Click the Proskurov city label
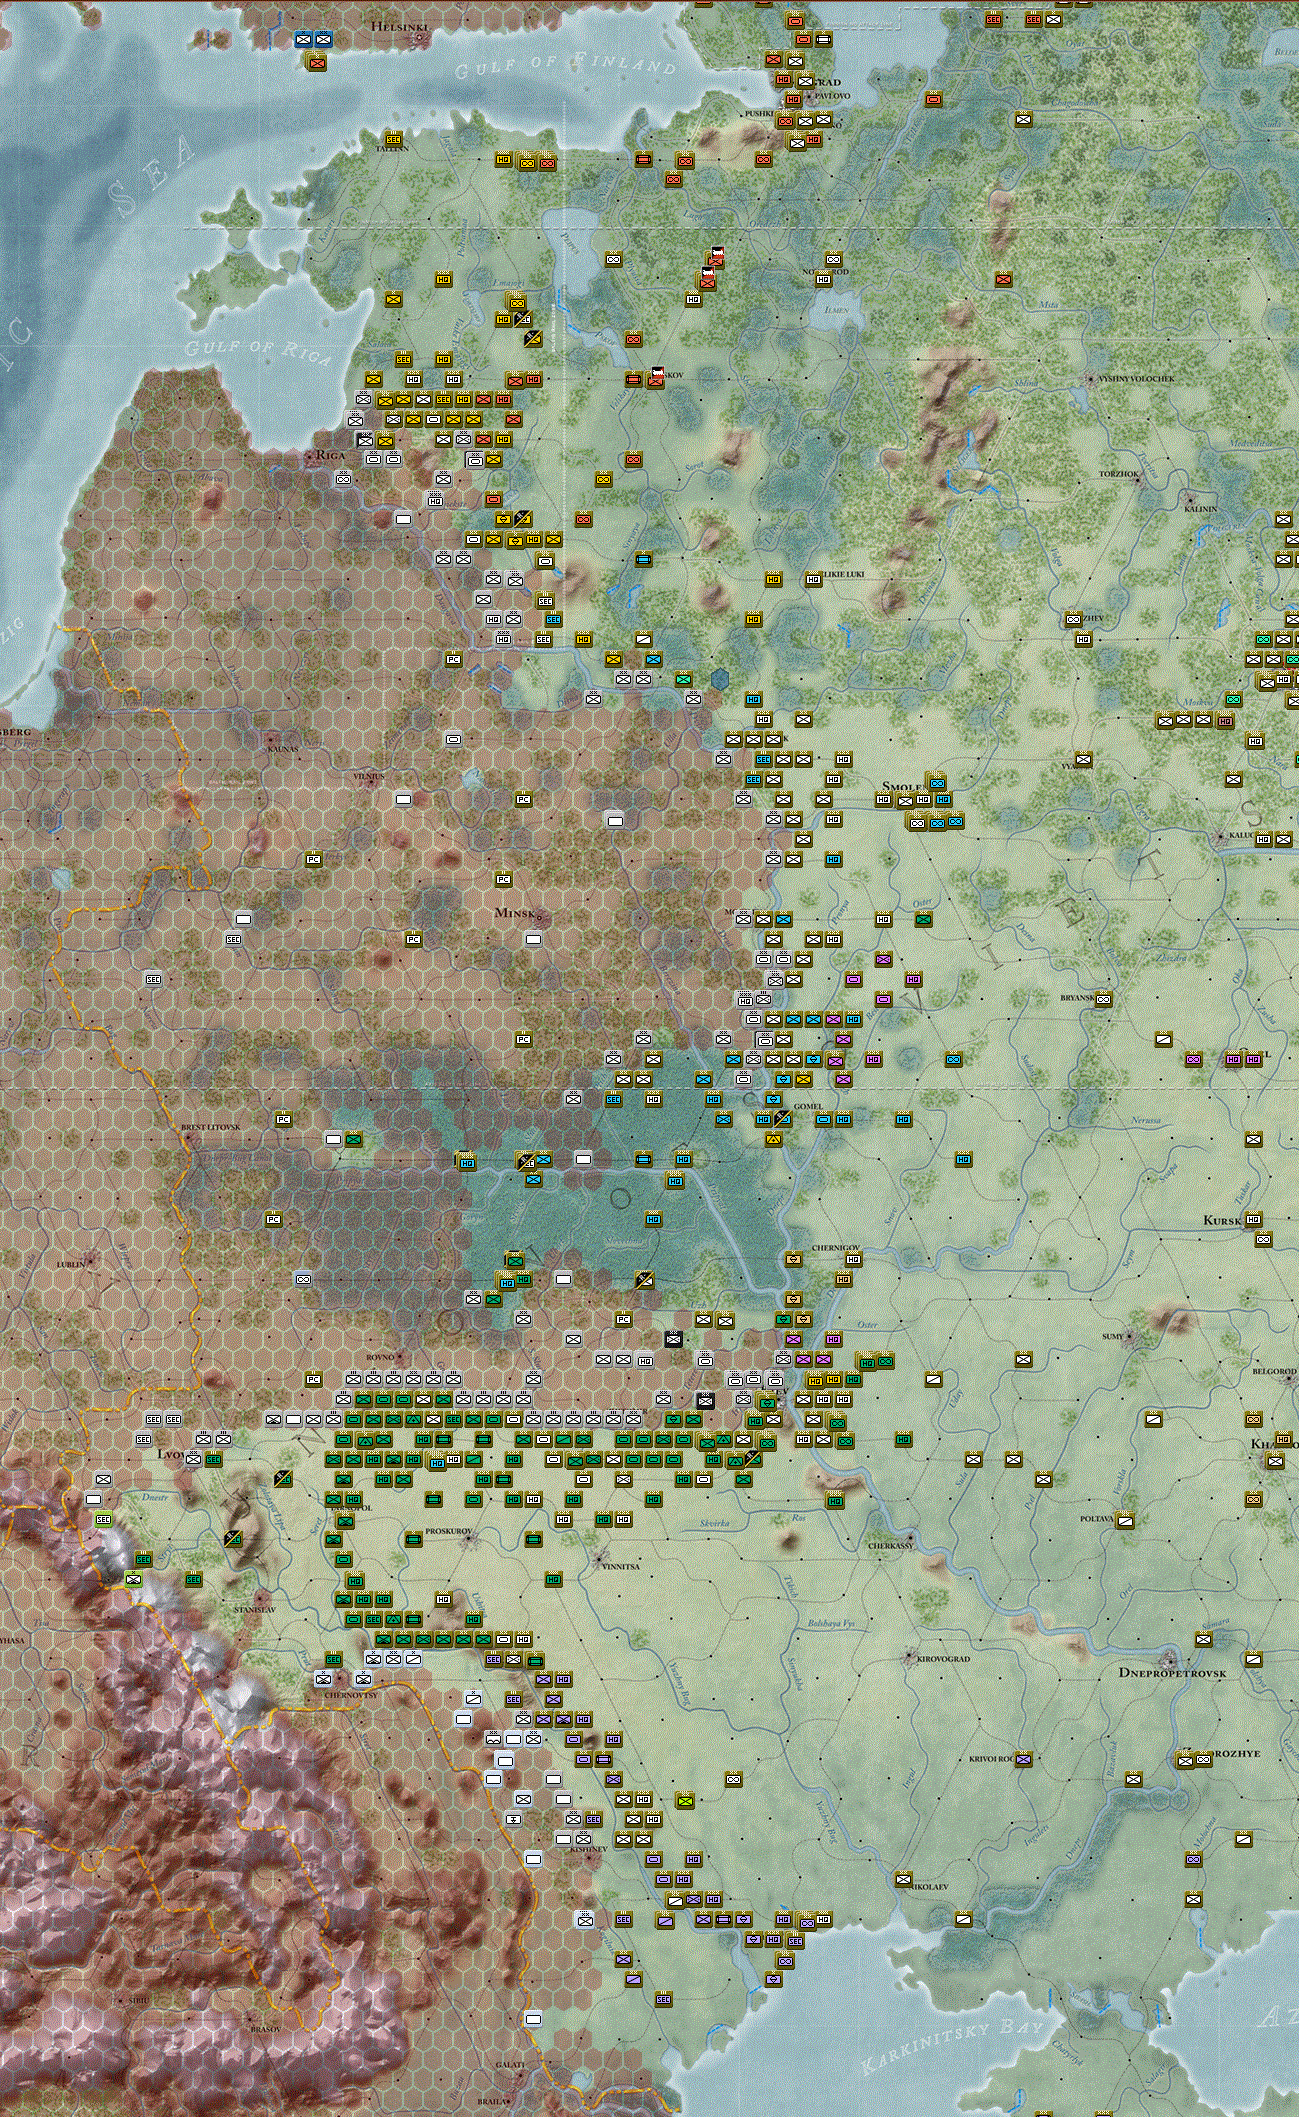This screenshot has width=1299, height=2117. [448, 1531]
